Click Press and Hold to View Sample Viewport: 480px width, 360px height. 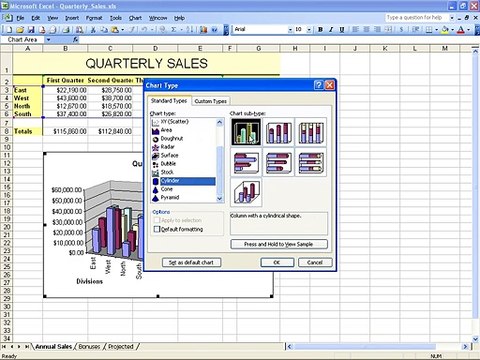click(x=279, y=244)
